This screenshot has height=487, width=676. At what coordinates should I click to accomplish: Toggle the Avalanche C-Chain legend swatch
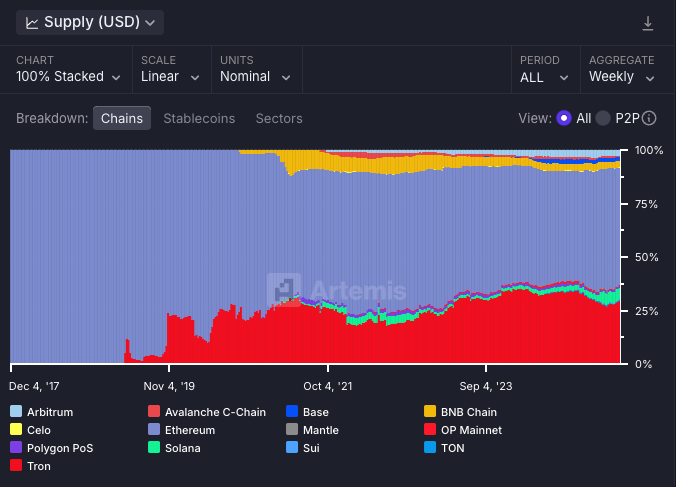(x=154, y=411)
